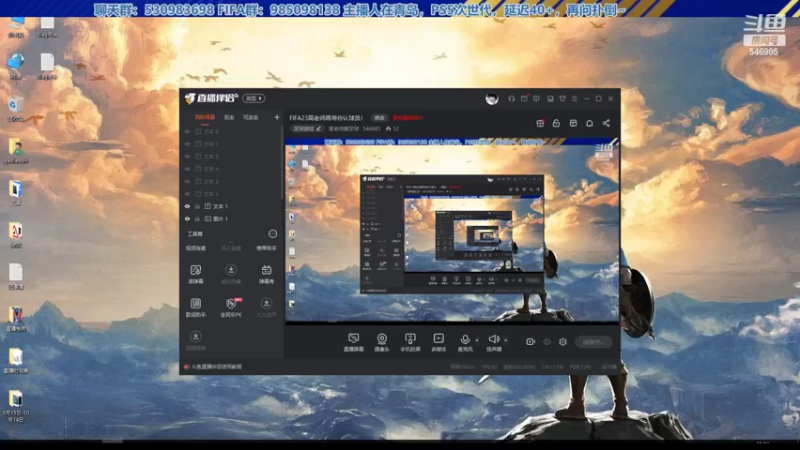800x450 pixels.
Task: Add phone screen mirroring source
Action: click(410, 342)
